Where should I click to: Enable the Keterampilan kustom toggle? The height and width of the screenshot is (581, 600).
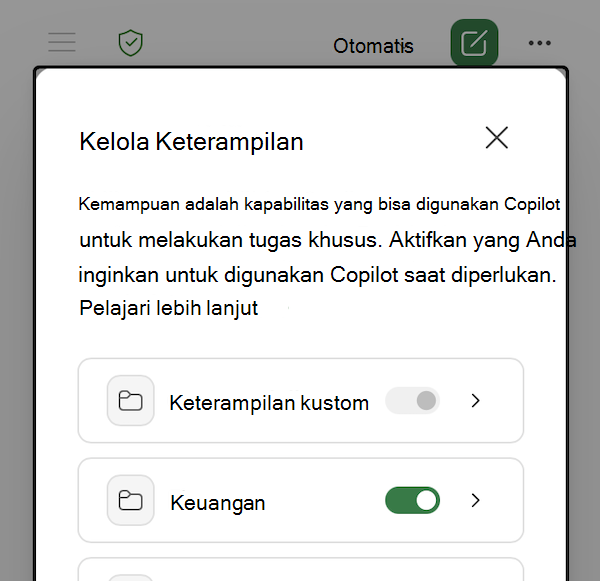(x=412, y=400)
